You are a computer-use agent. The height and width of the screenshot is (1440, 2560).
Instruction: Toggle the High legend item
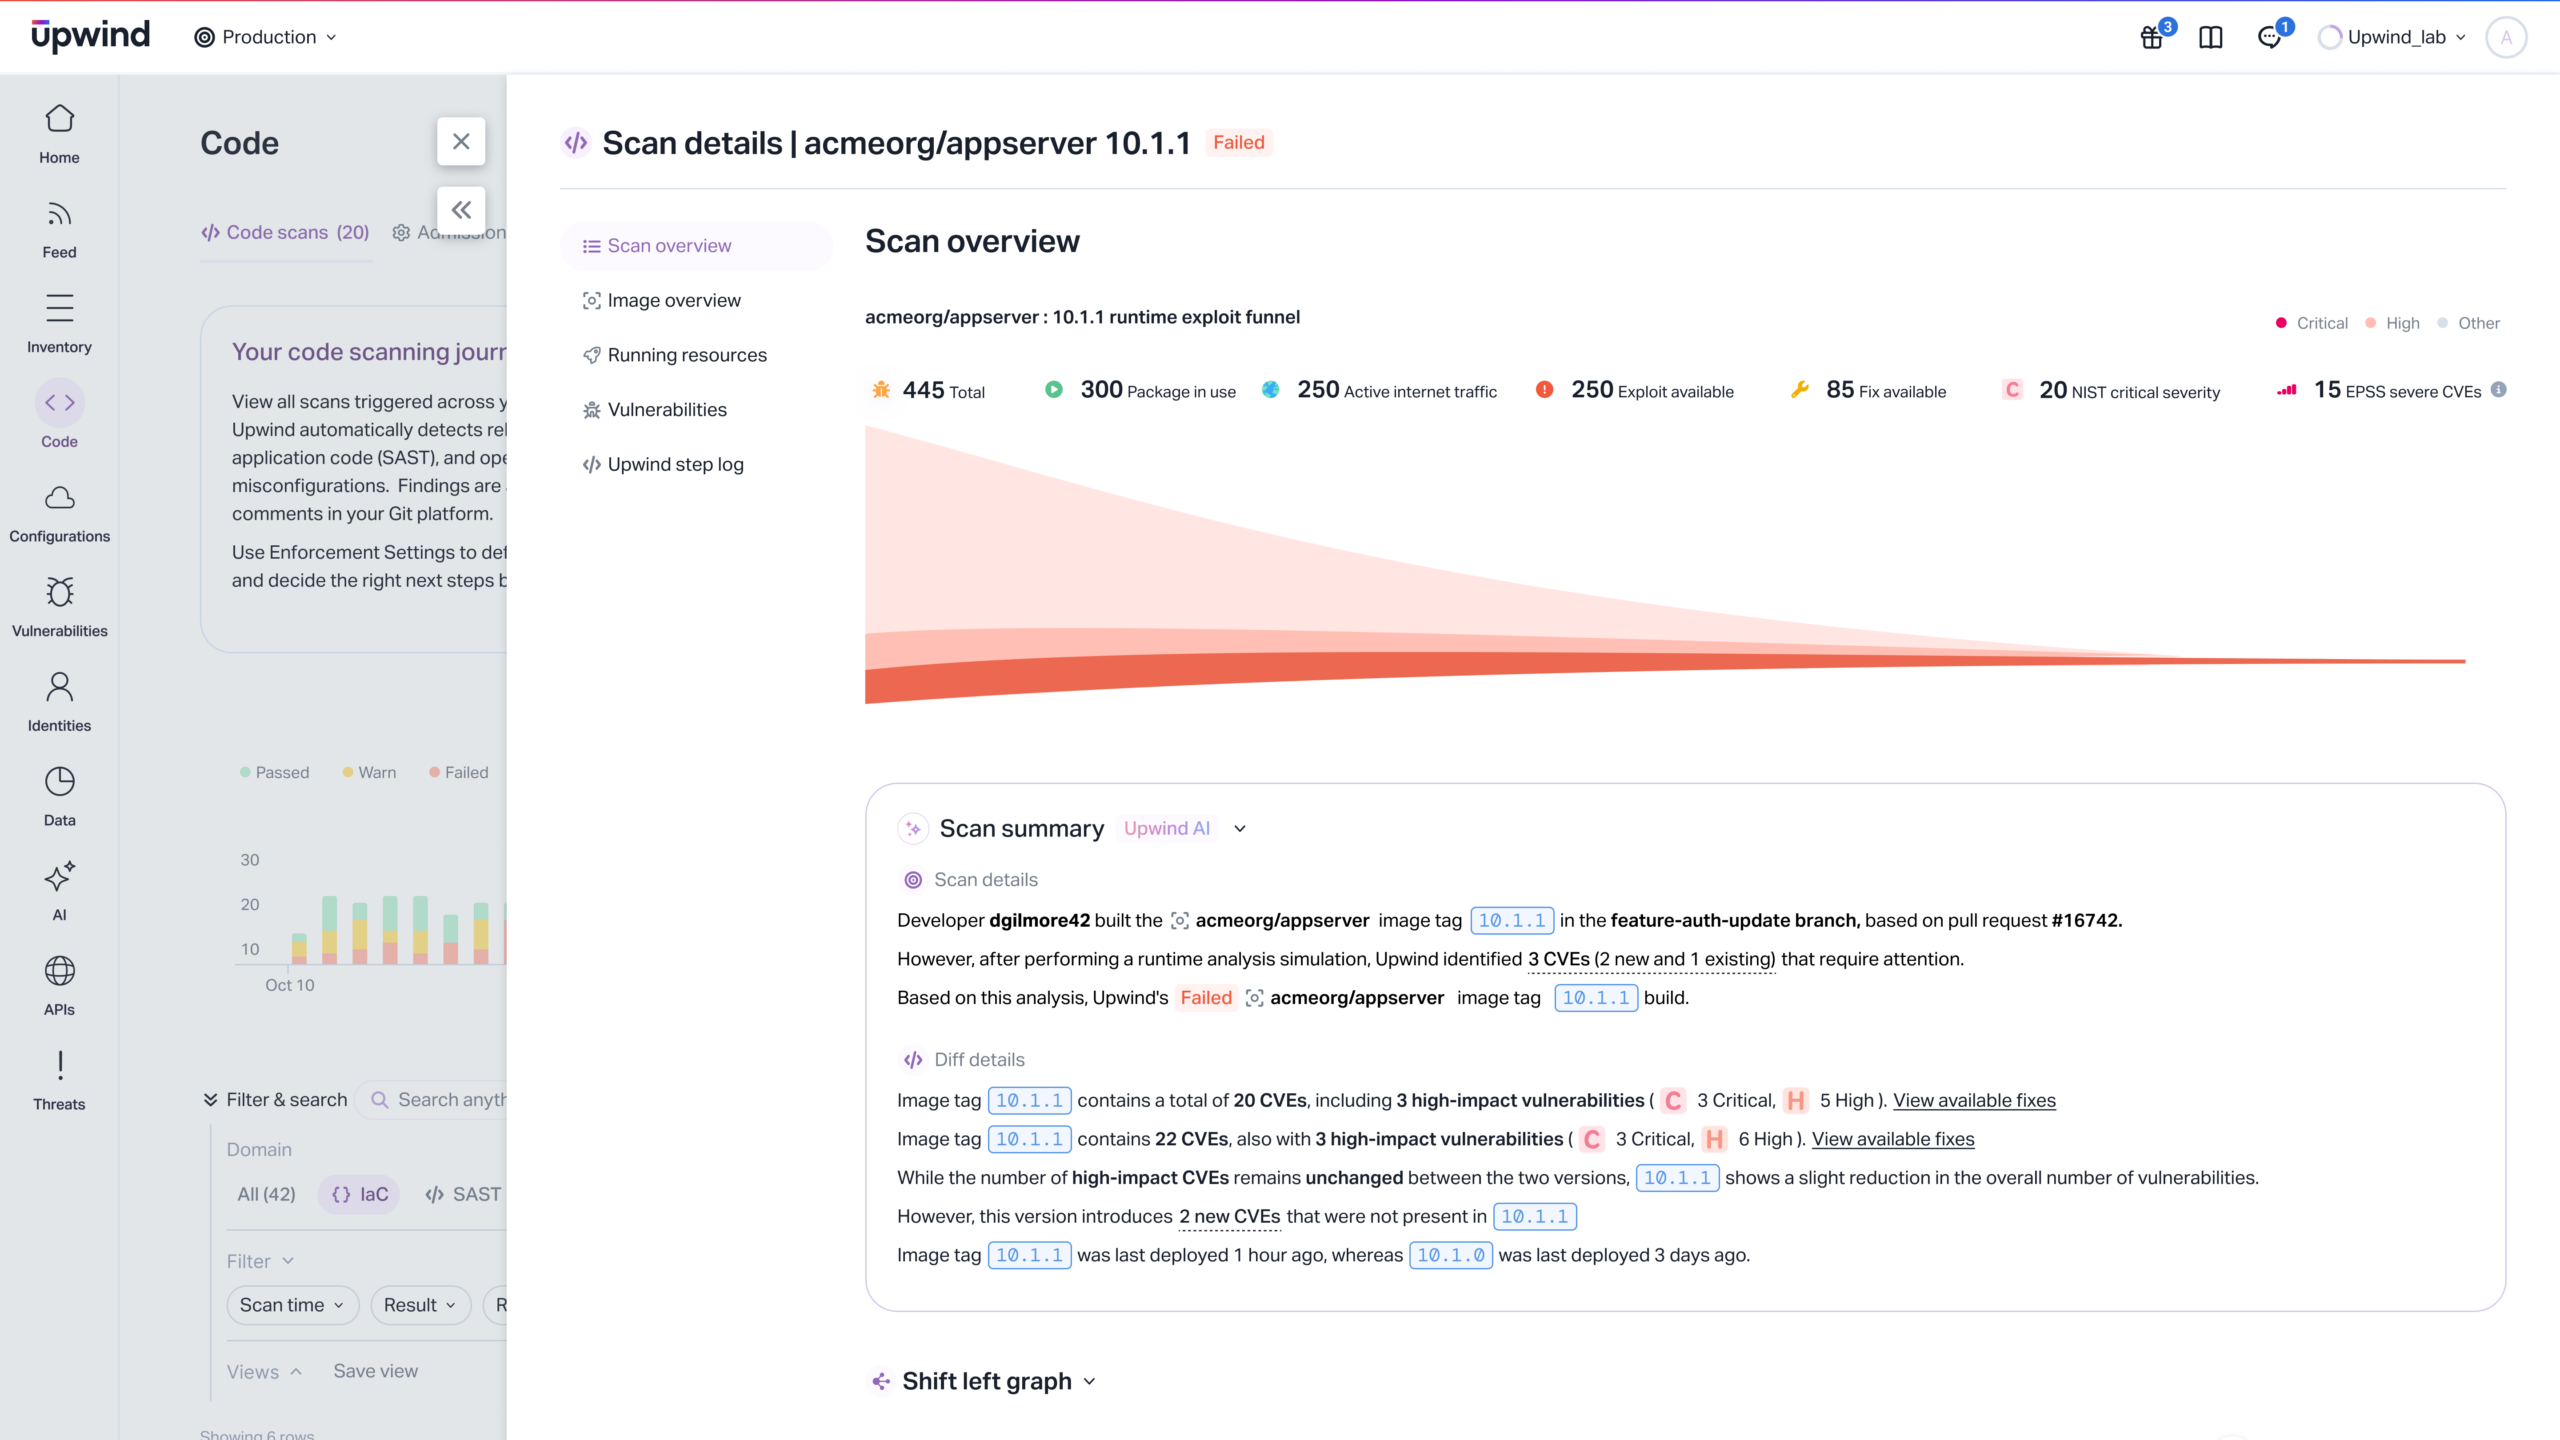[x=2393, y=323]
